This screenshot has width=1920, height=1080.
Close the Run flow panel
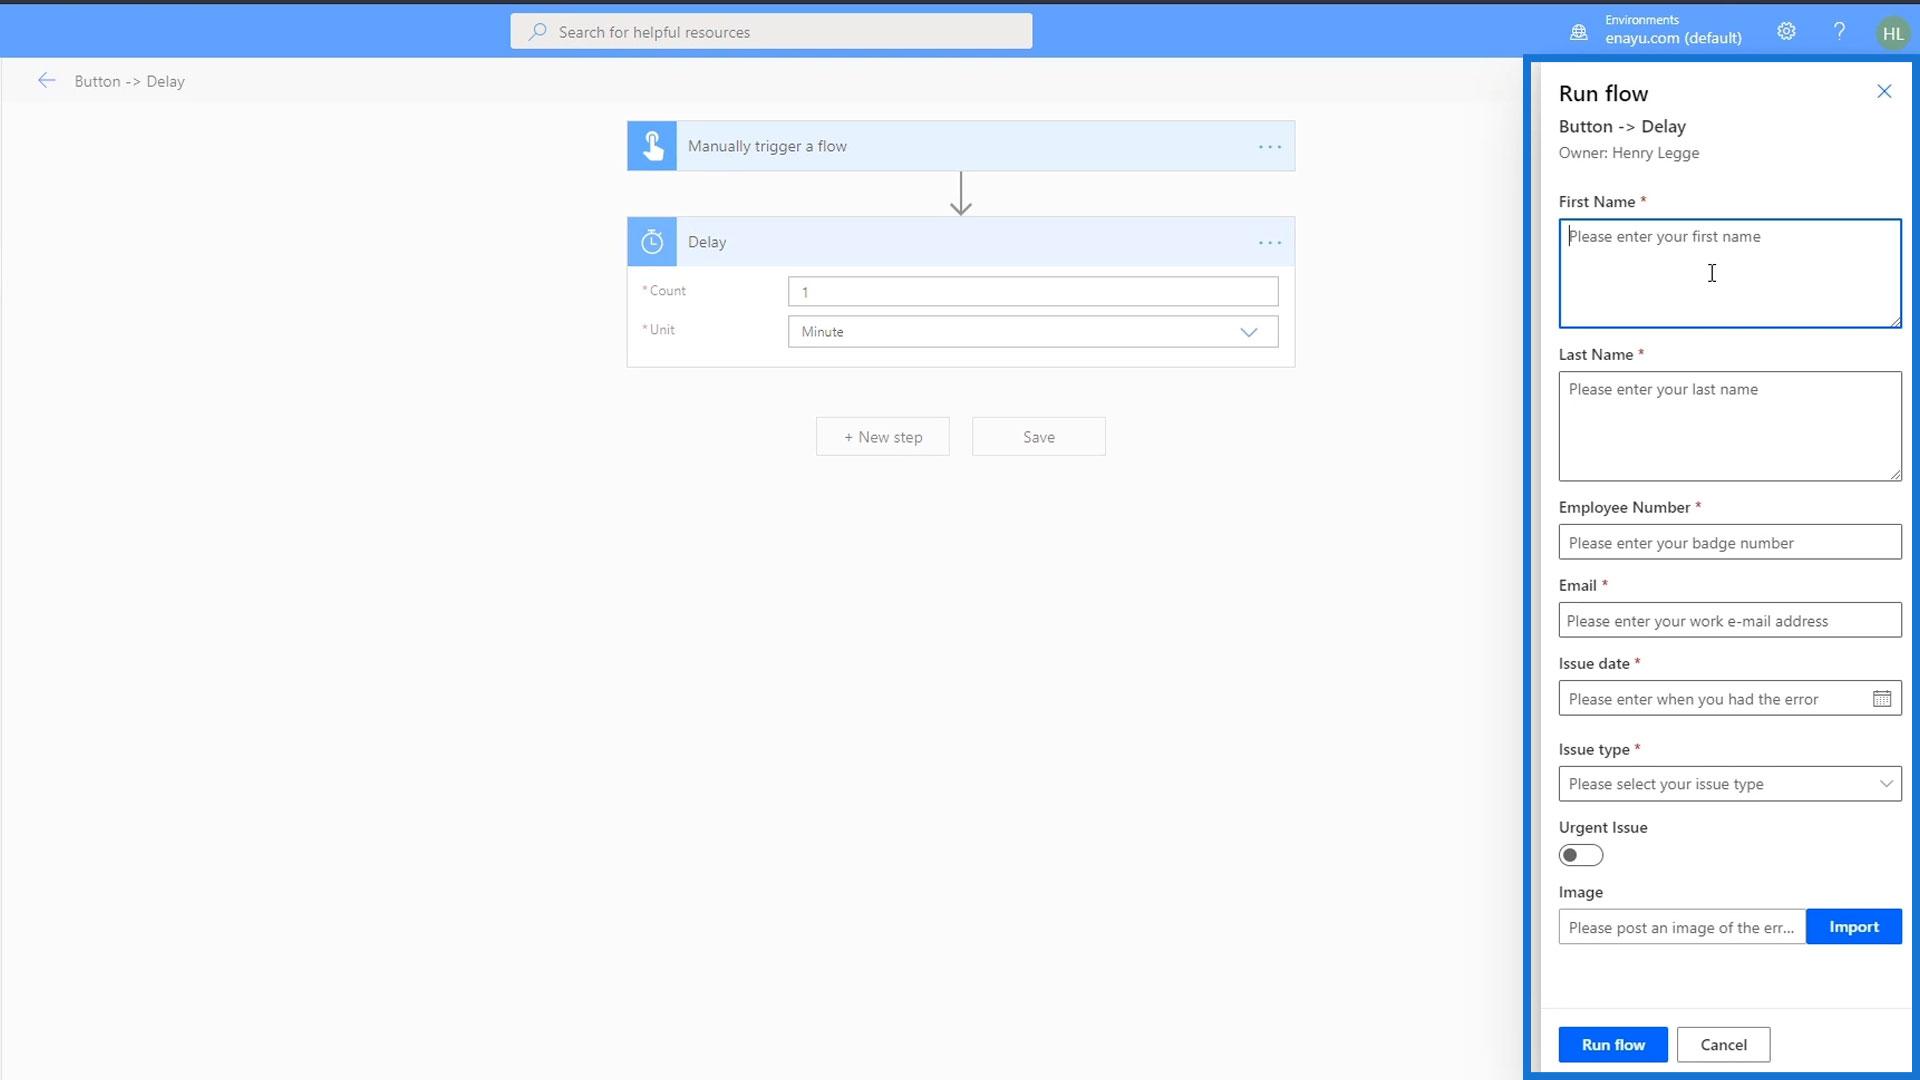coord(1884,92)
